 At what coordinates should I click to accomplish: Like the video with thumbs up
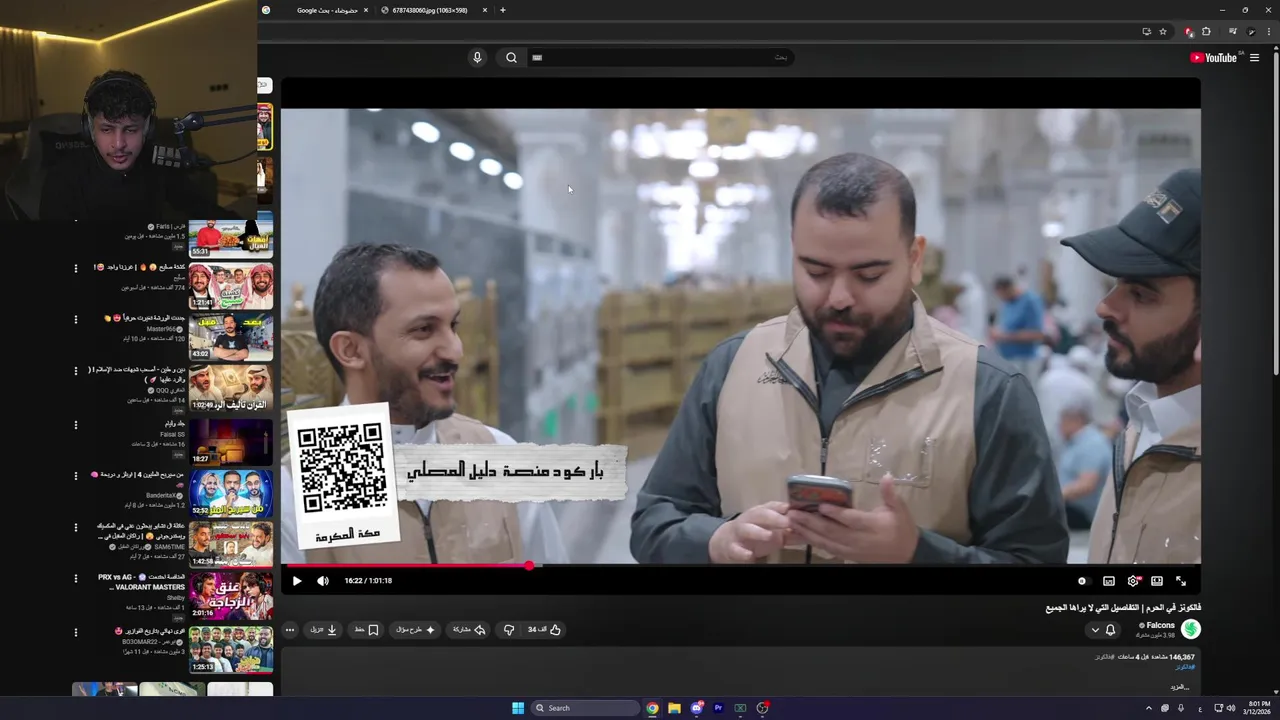[x=545, y=630]
